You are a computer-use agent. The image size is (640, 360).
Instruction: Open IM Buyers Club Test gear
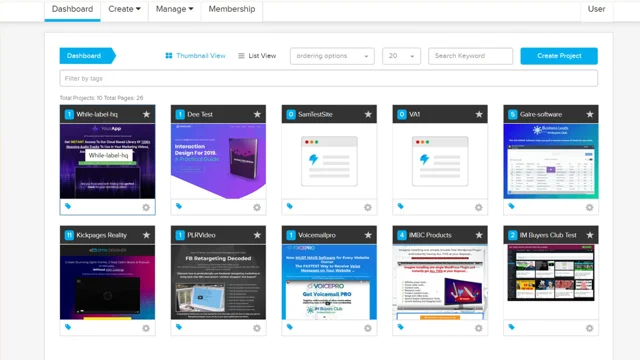589,328
